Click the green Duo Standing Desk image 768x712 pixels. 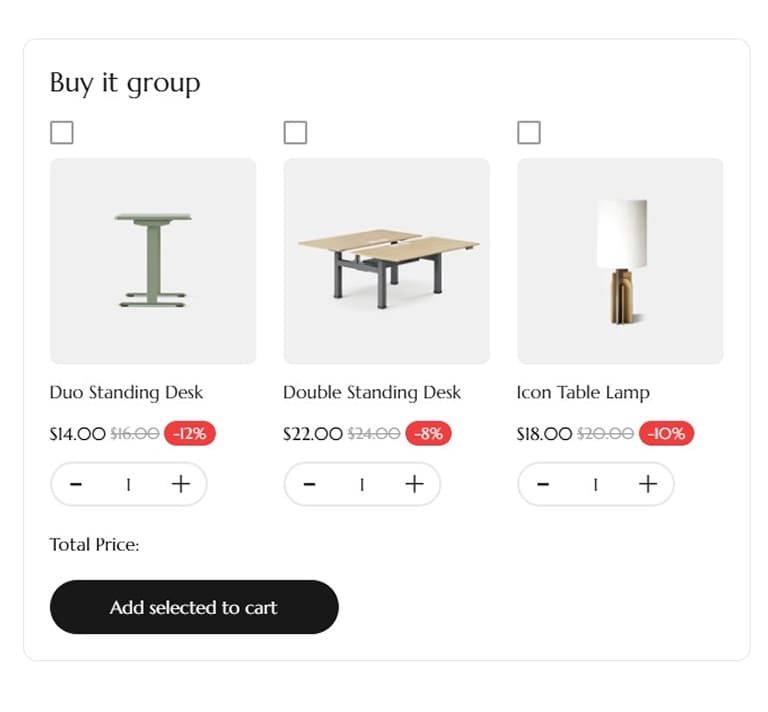coord(153,261)
